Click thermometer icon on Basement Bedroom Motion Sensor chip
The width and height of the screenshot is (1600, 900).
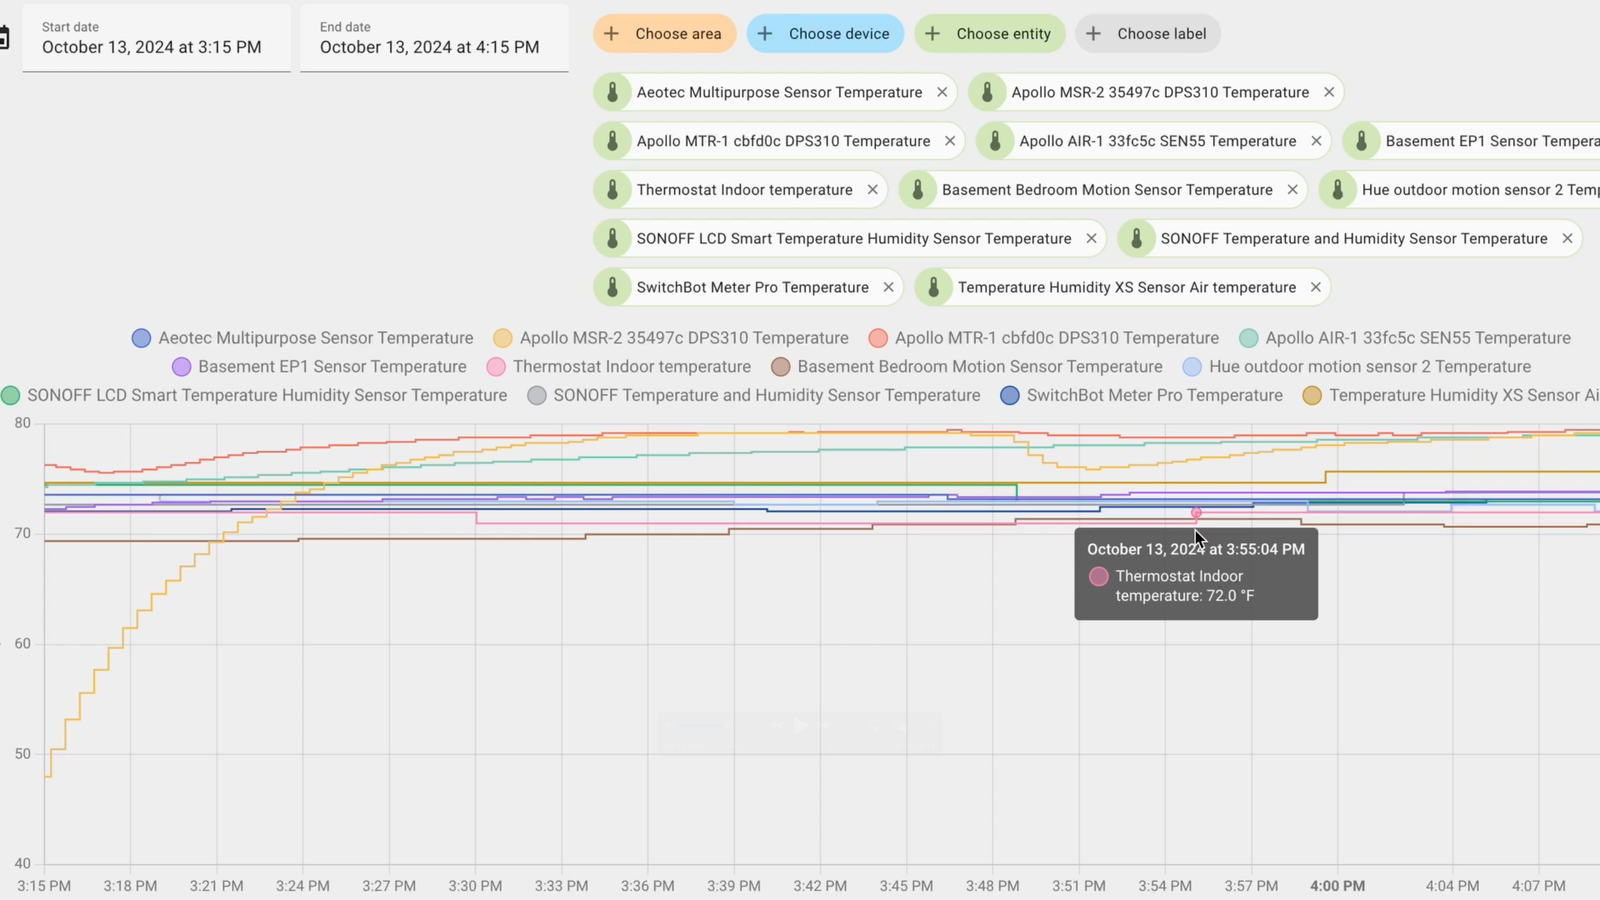pyautogui.click(x=918, y=190)
